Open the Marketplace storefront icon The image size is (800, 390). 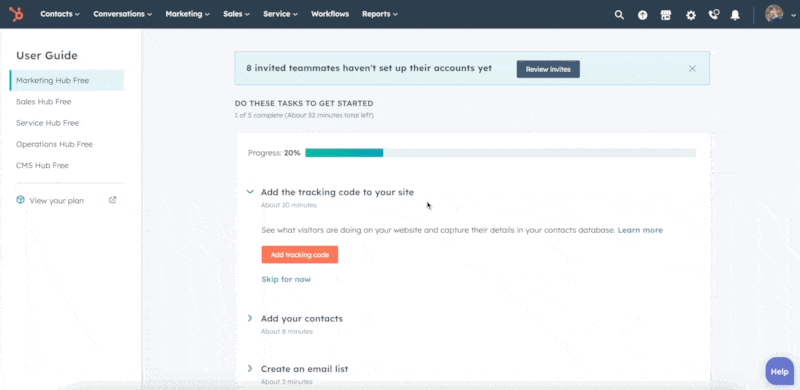pyautogui.click(x=666, y=15)
